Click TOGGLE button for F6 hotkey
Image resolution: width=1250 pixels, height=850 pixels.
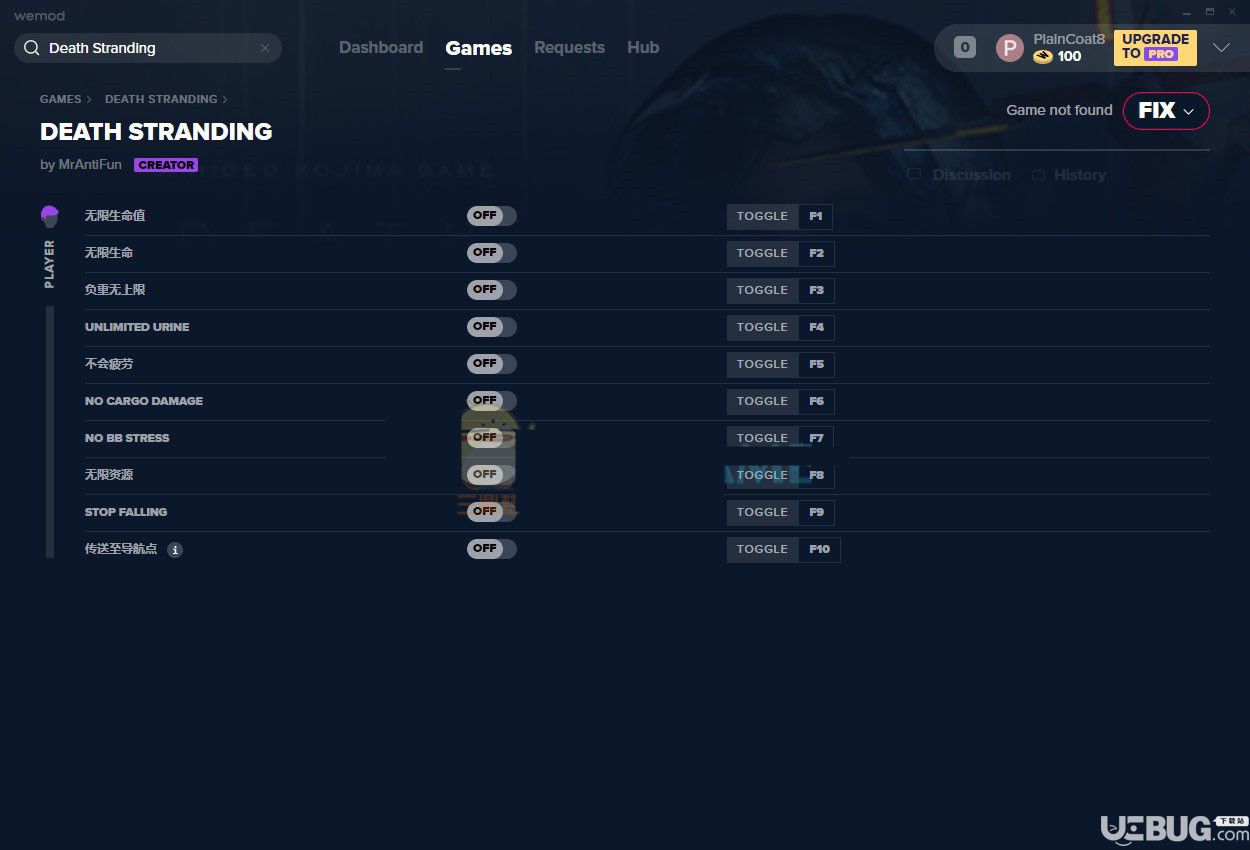pyautogui.click(x=762, y=401)
